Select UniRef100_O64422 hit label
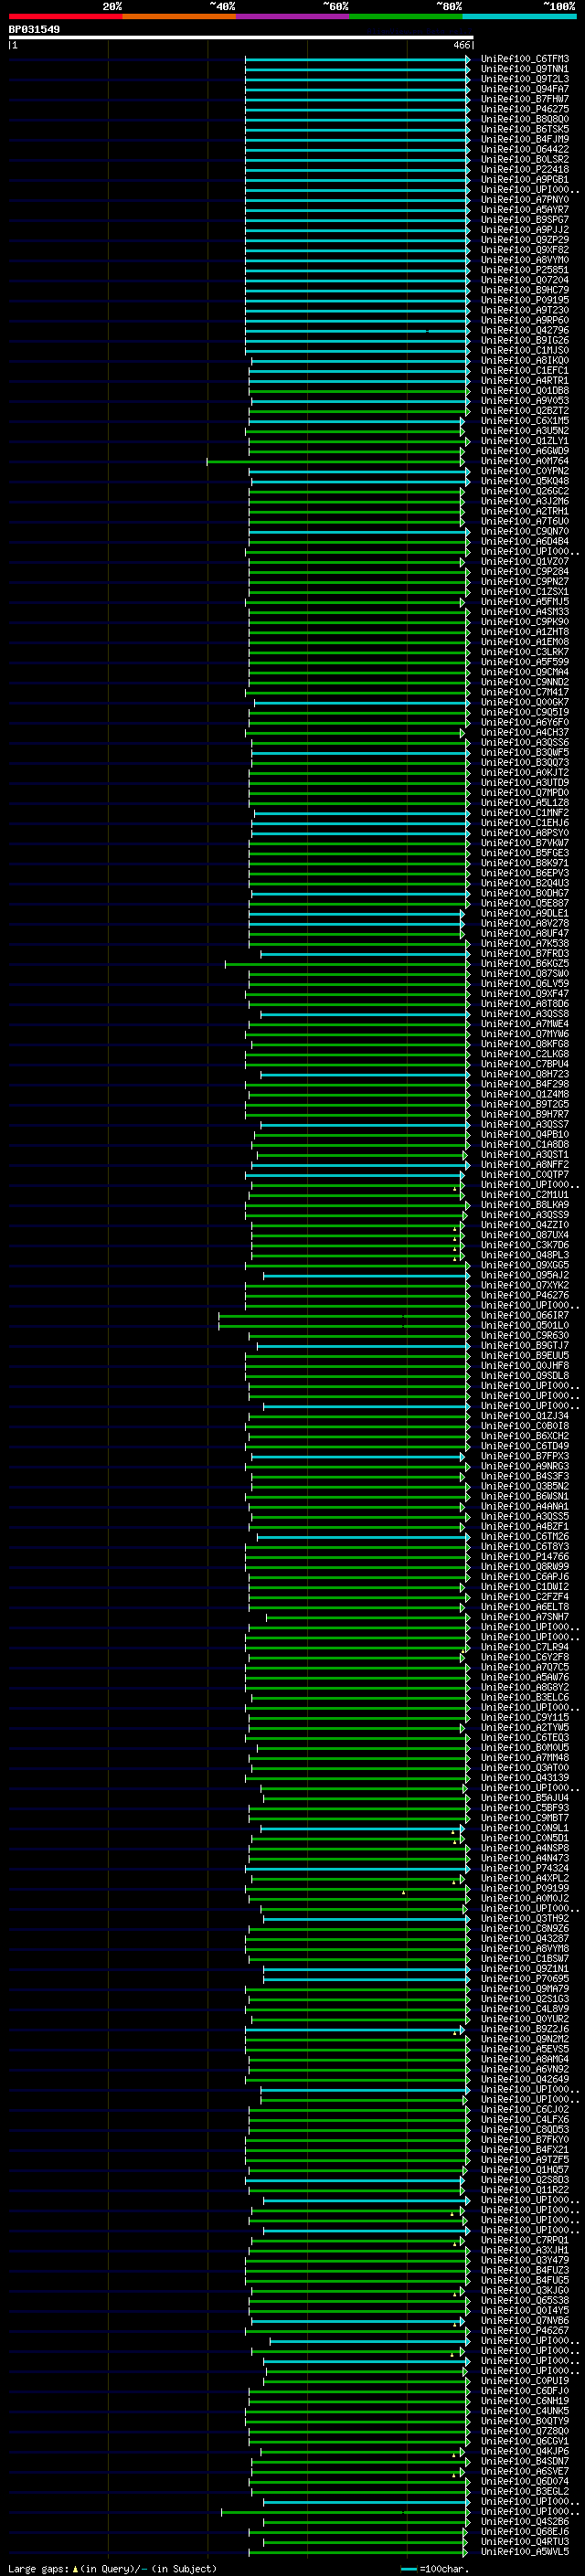The height and width of the screenshot is (2576, 585). click(x=524, y=149)
